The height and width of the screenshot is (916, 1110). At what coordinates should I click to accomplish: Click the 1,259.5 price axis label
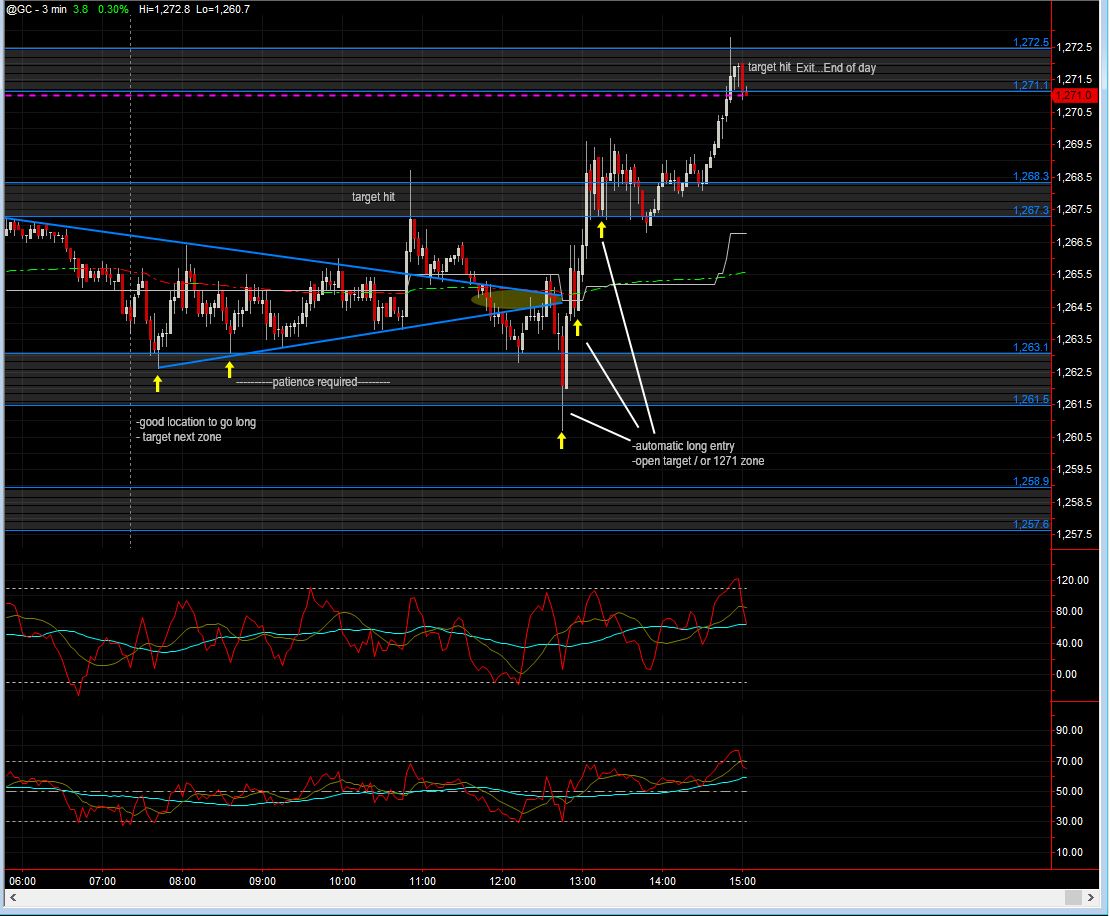1074,469
